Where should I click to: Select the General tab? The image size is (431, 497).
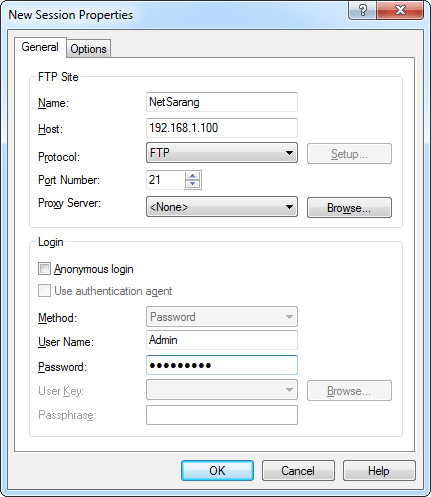(x=40, y=47)
